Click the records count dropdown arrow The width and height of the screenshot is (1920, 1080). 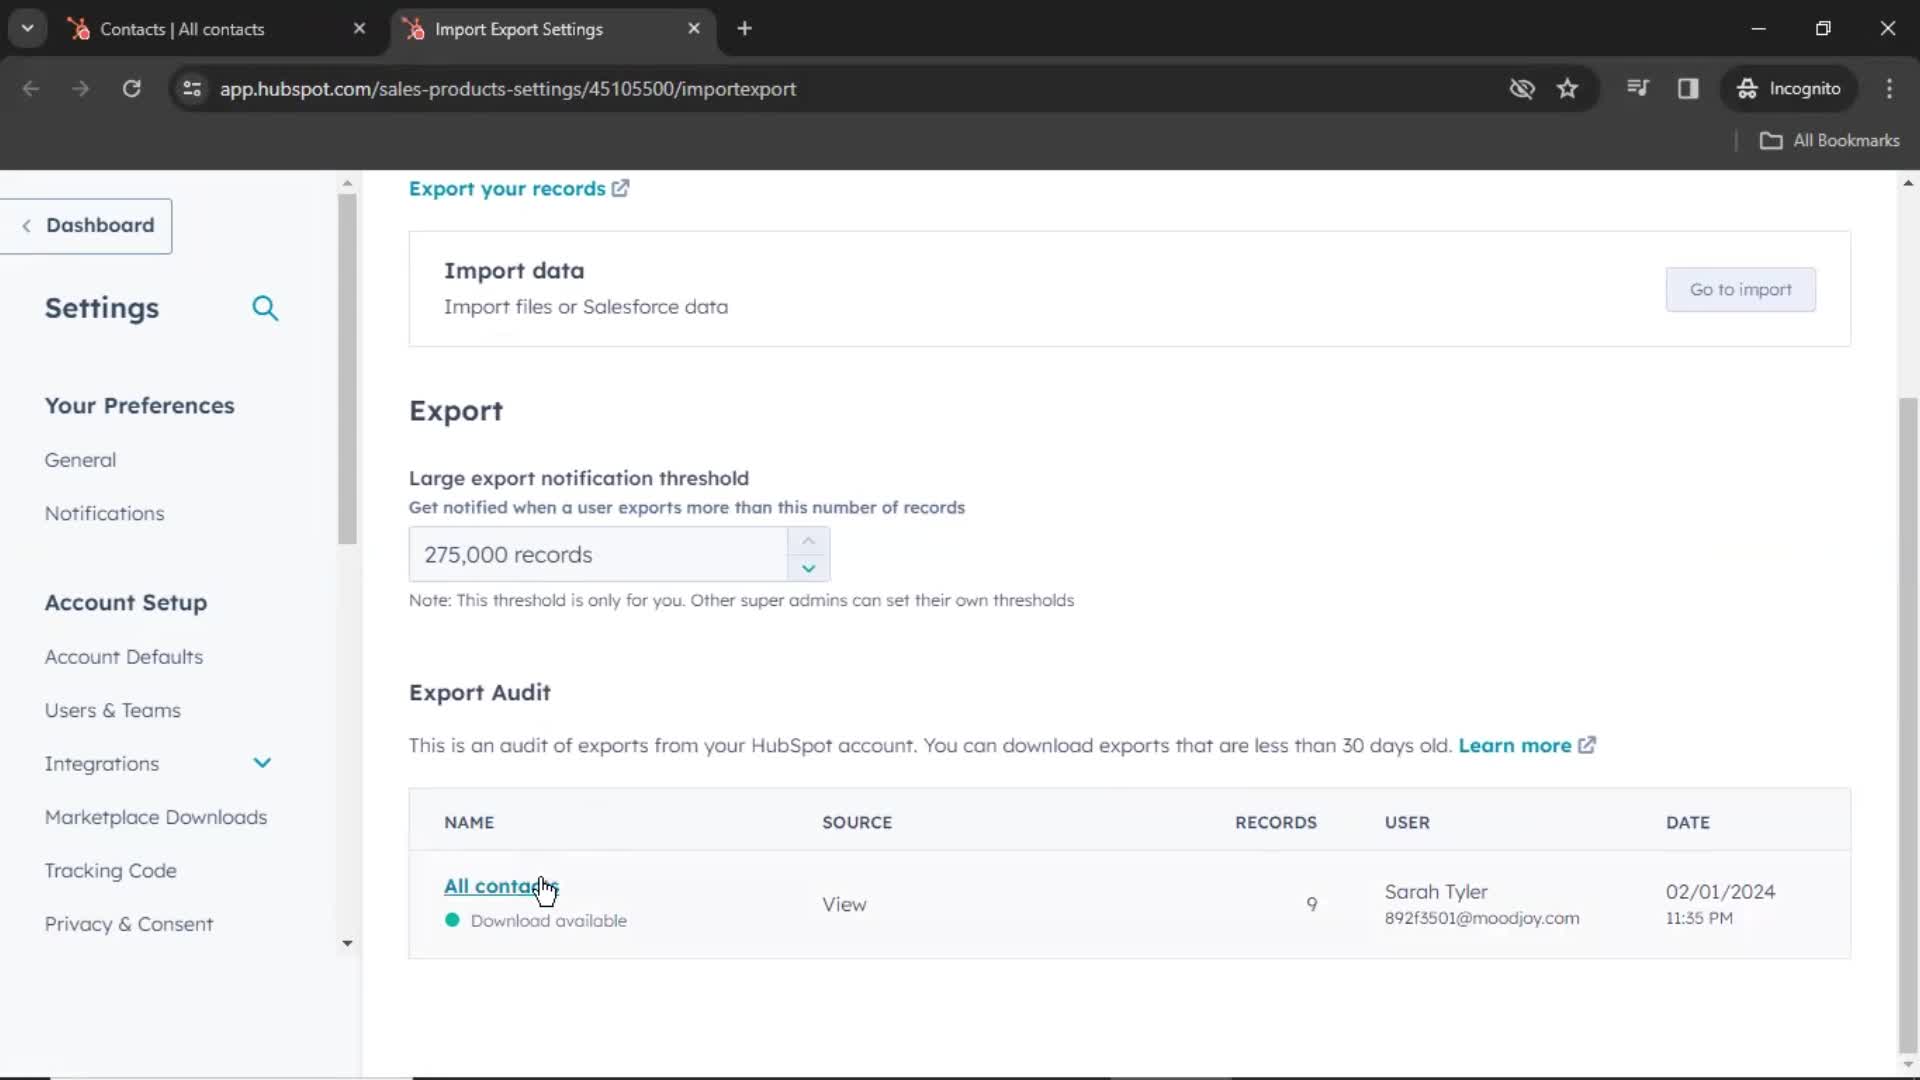810,567
